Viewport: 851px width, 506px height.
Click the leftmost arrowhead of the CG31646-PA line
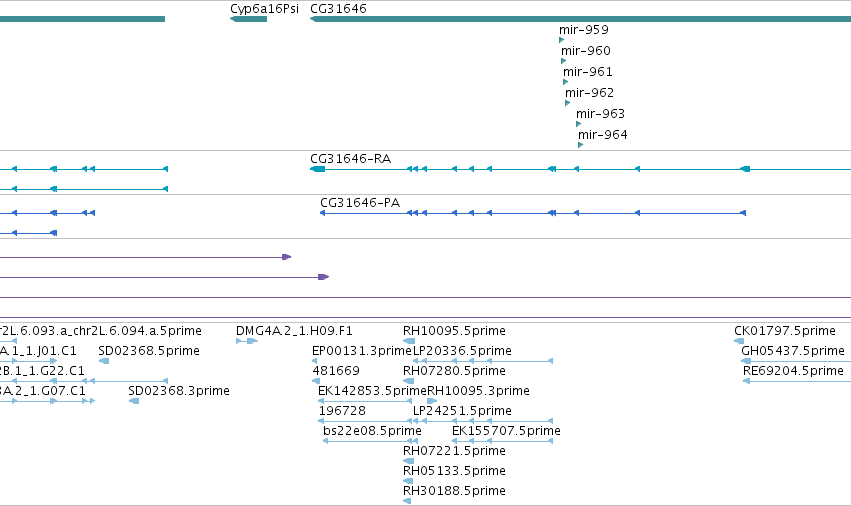(x=322, y=213)
